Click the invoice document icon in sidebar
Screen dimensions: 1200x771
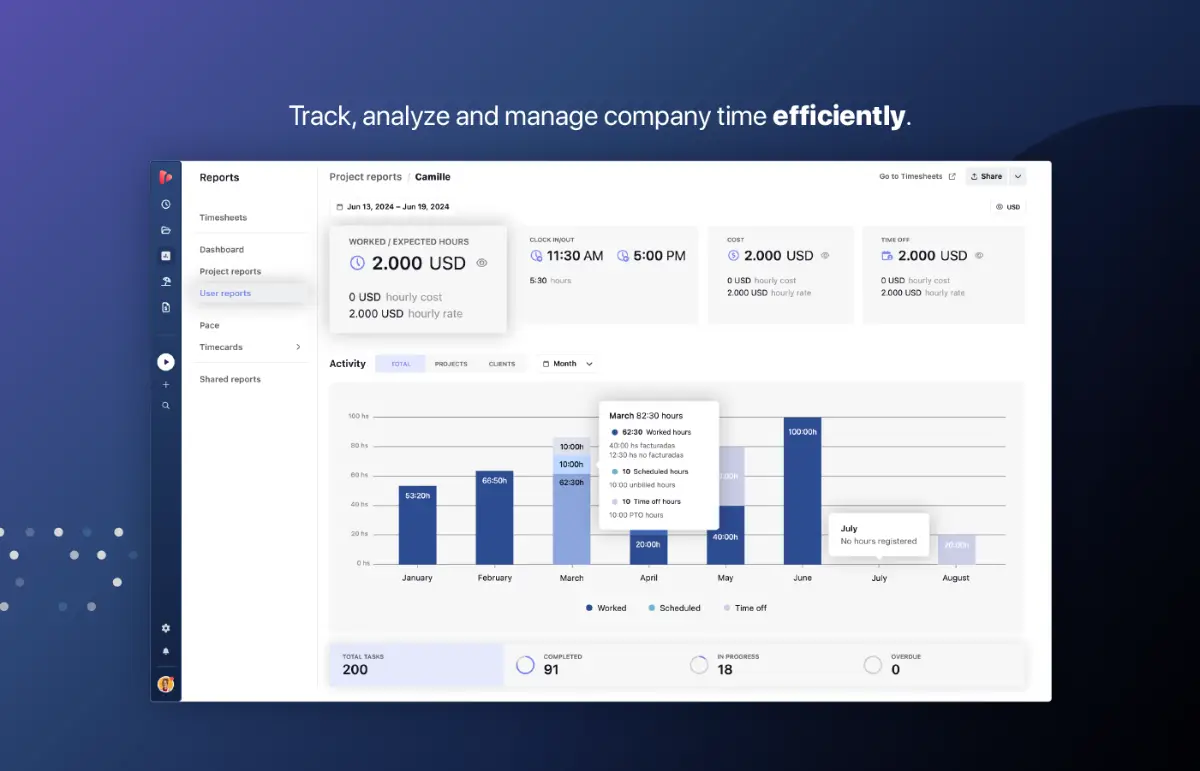click(x=166, y=308)
